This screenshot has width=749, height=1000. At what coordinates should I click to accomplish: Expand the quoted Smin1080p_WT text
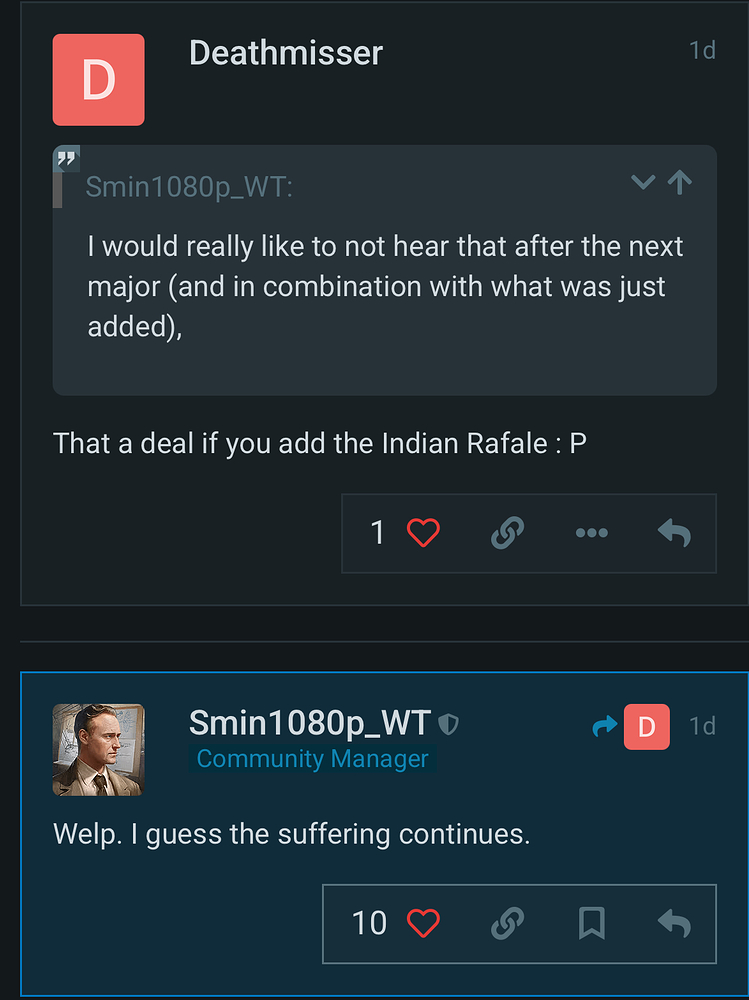643,182
